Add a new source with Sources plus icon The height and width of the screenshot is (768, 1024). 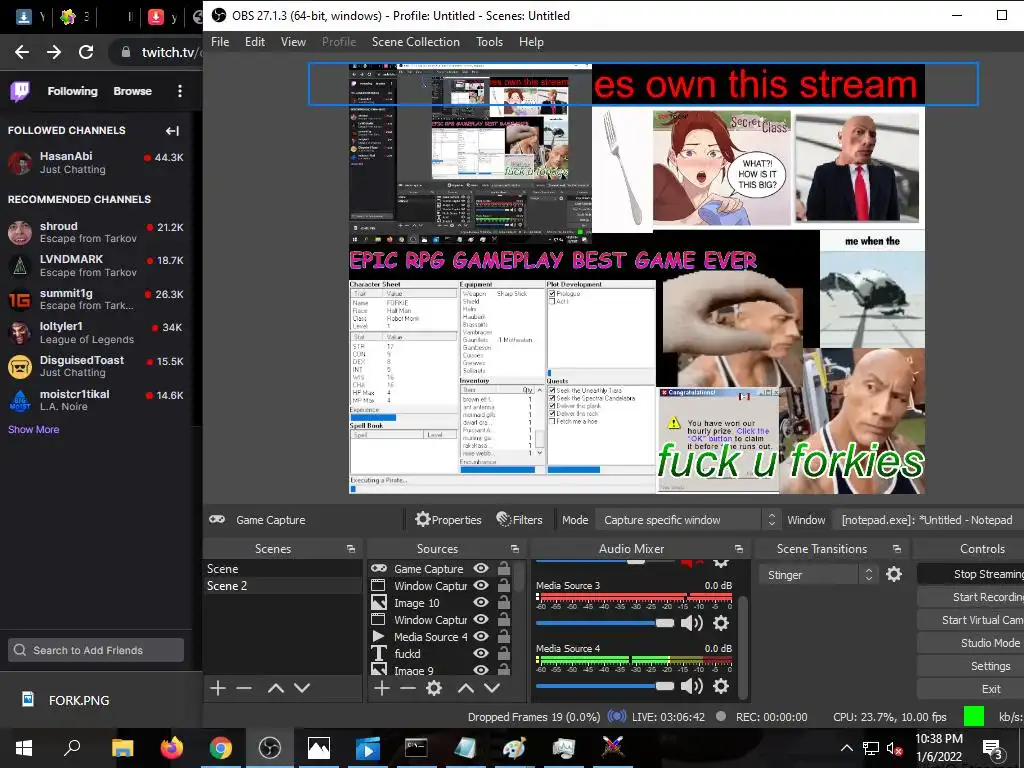point(382,688)
